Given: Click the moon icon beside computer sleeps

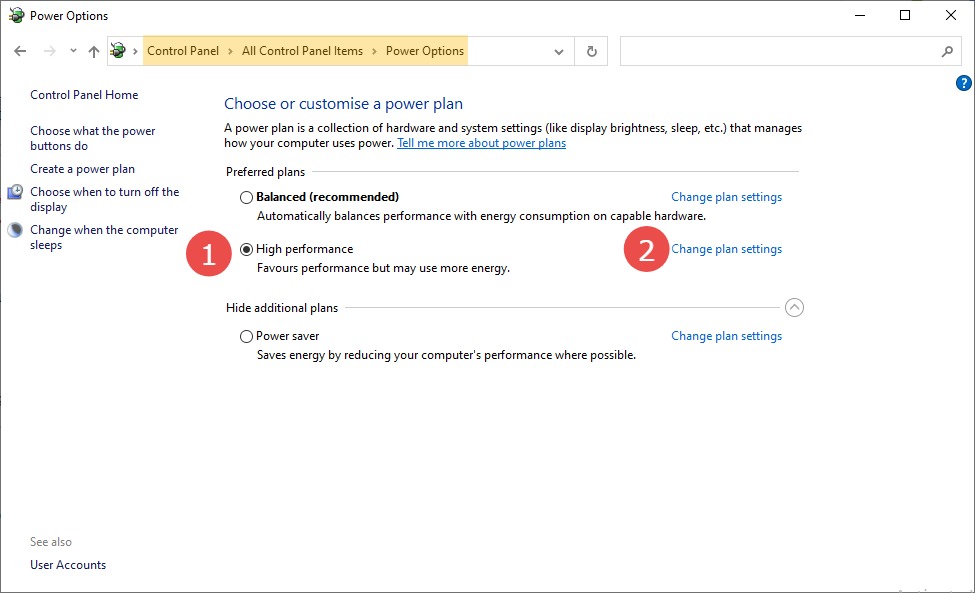Looking at the screenshot, I should (15, 230).
